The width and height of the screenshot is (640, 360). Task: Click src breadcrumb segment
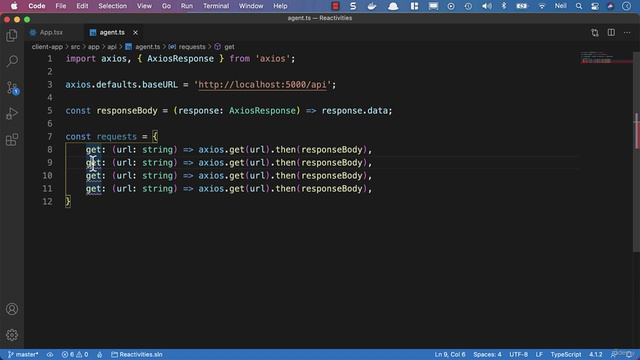[76, 47]
